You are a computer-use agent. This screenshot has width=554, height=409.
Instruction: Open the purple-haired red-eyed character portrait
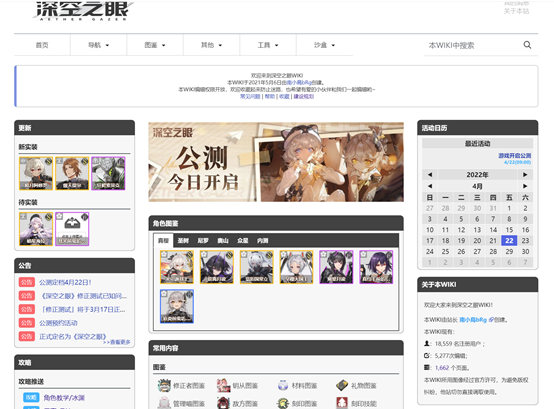point(376,267)
